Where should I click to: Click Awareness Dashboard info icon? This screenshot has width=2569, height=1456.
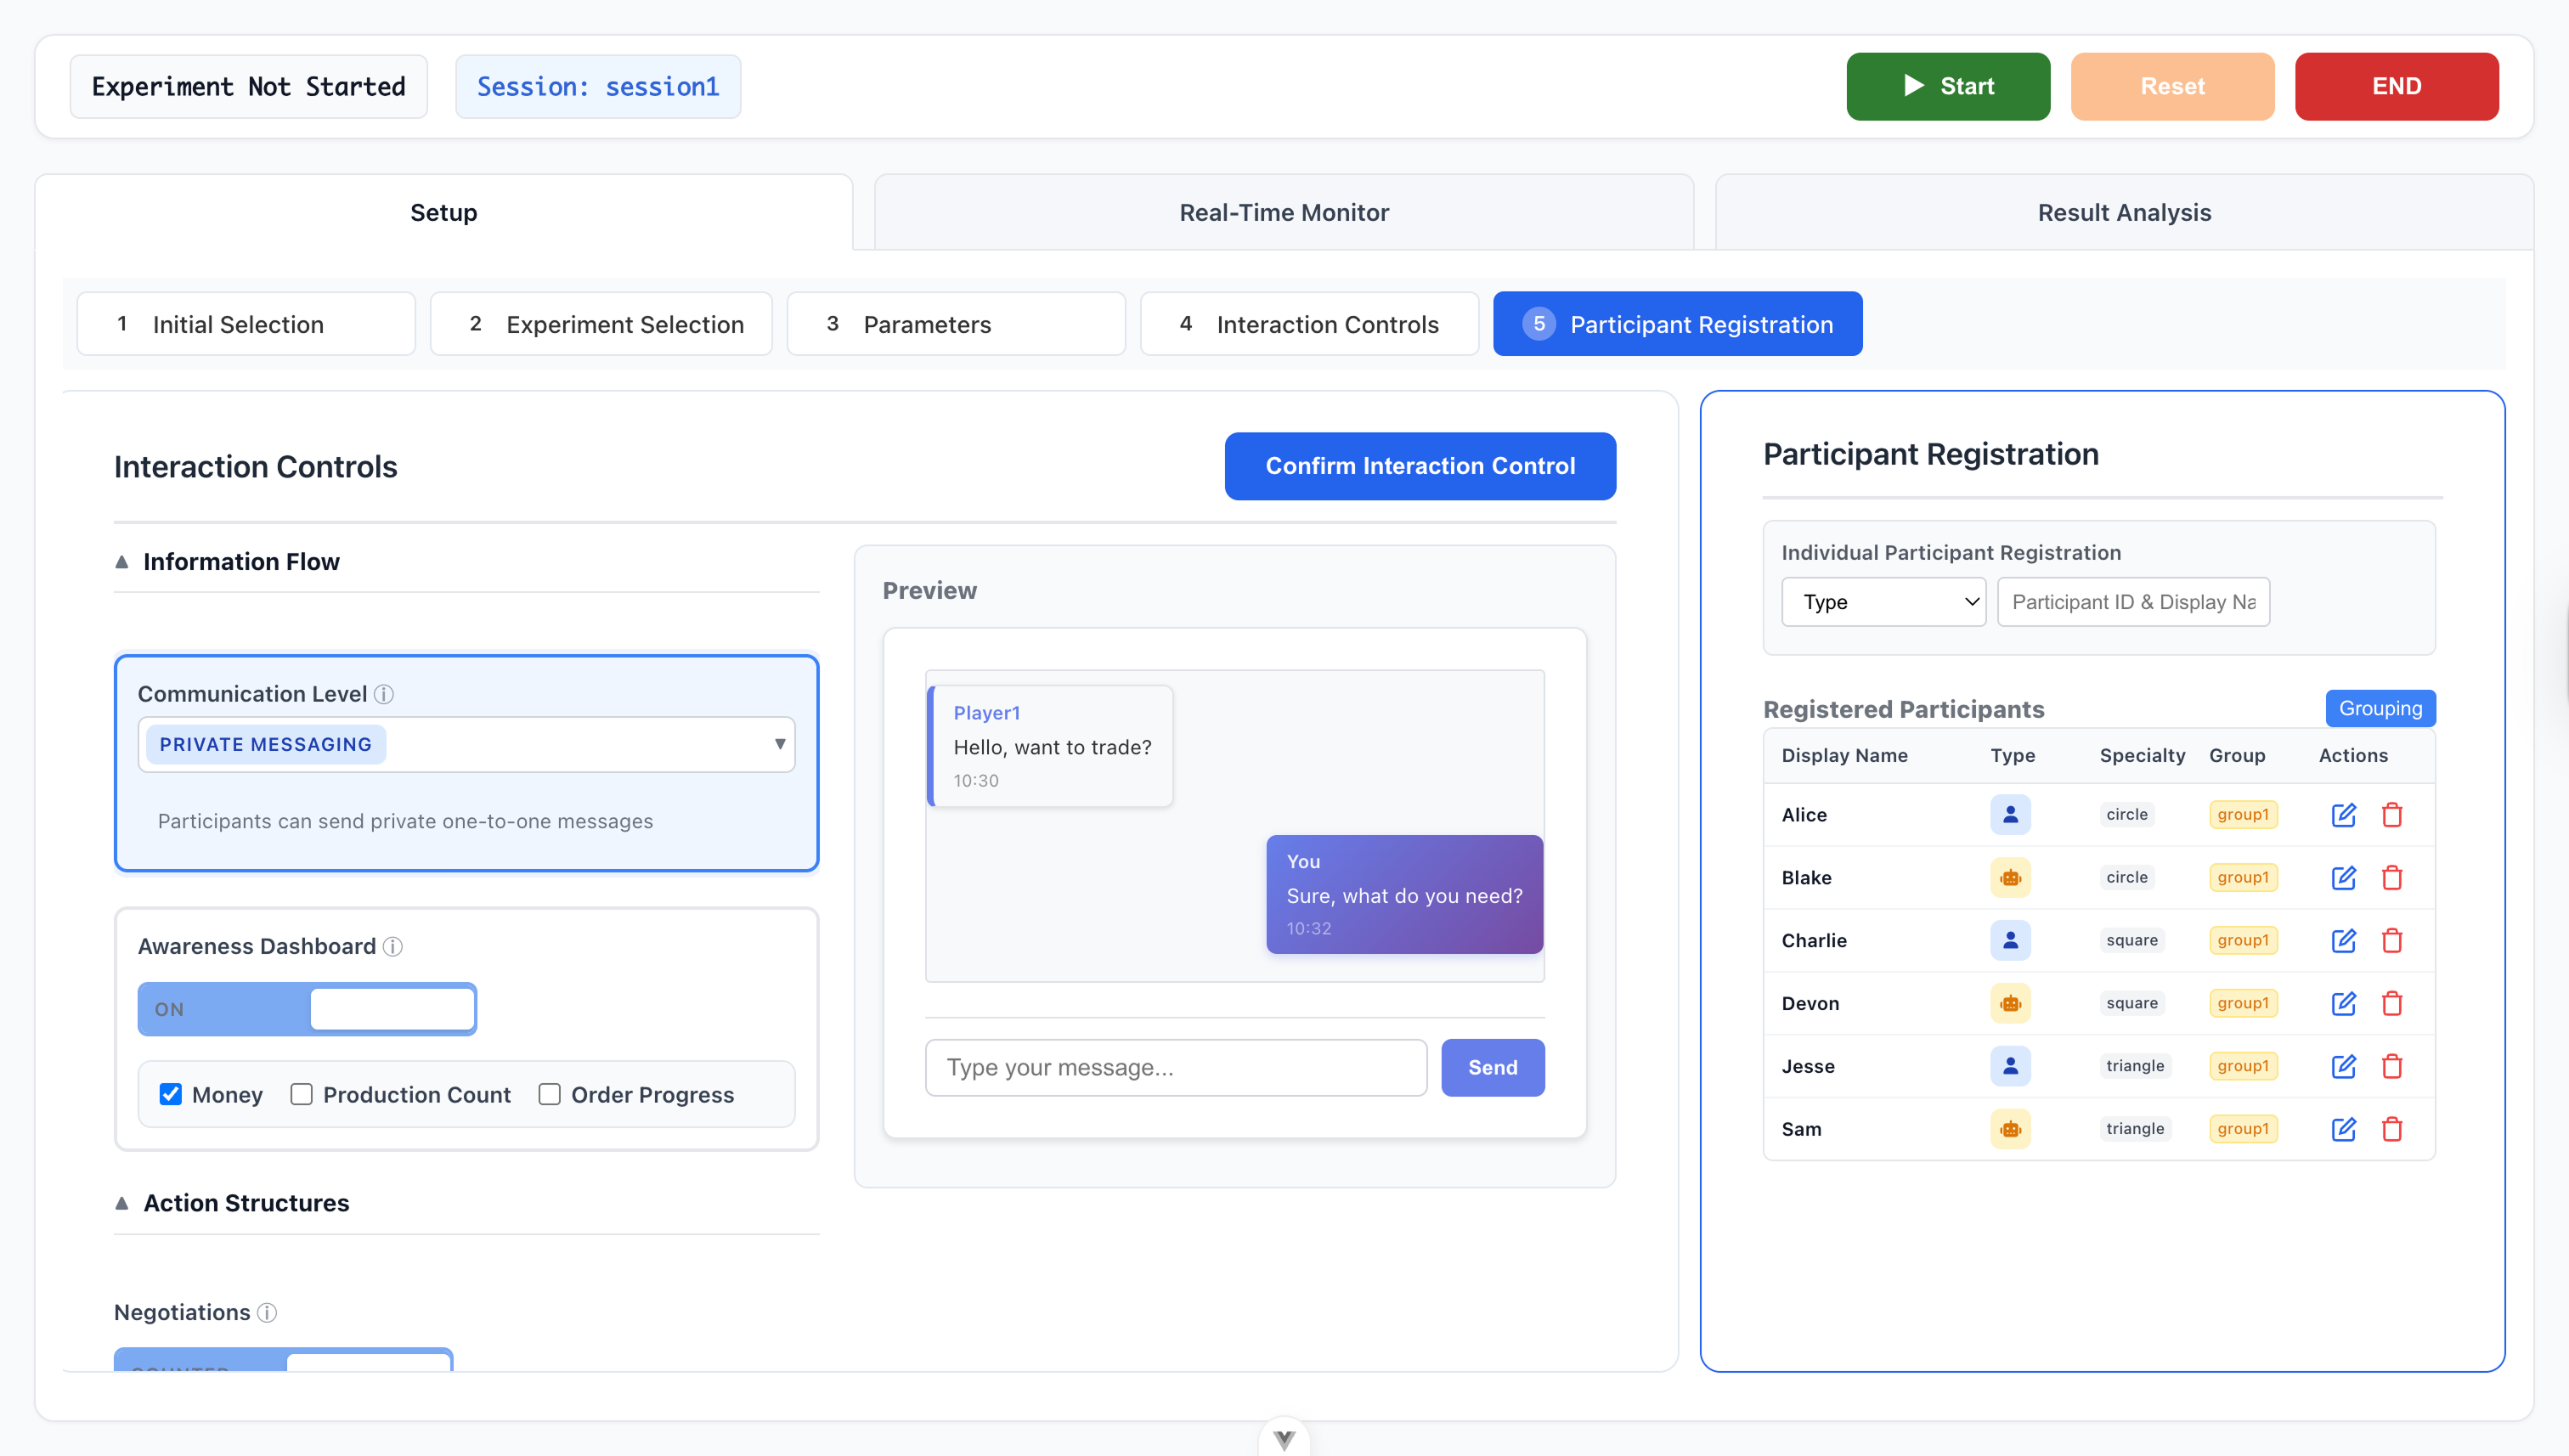coord(393,946)
